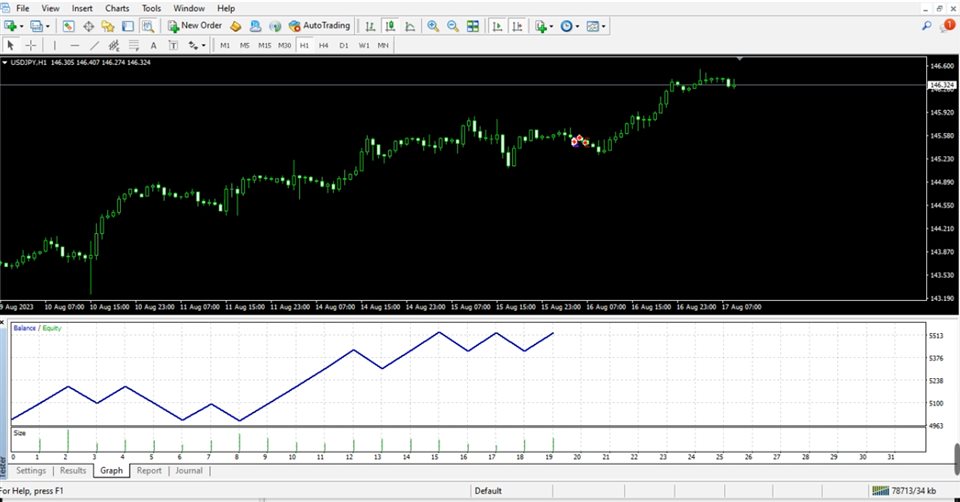This screenshot has height=502, width=960.
Task: Toggle the Strategy Tester panel
Action: [148, 26]
